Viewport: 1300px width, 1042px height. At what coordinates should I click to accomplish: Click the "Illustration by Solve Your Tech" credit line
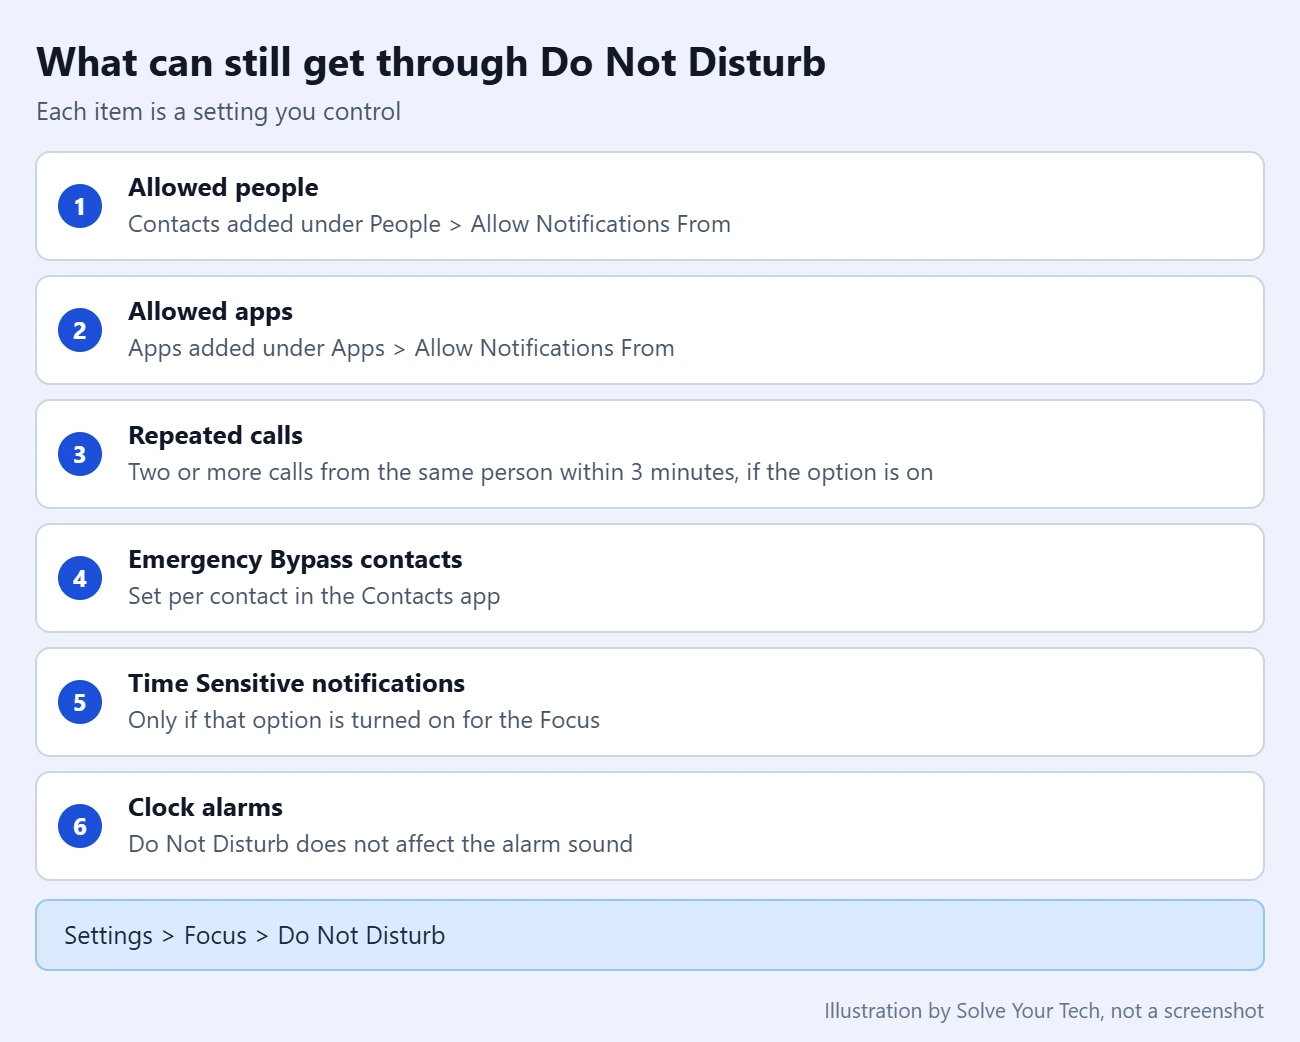1044,1011
